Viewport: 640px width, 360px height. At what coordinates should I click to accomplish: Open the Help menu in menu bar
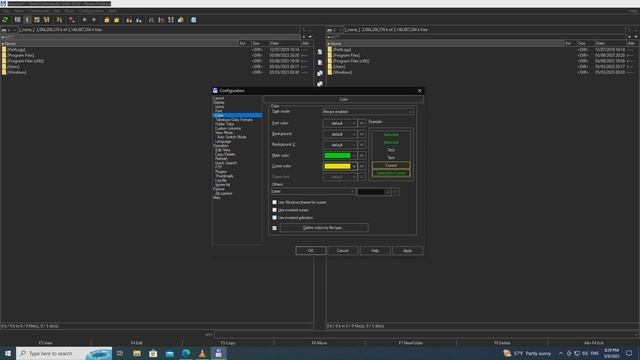point(633,11)
